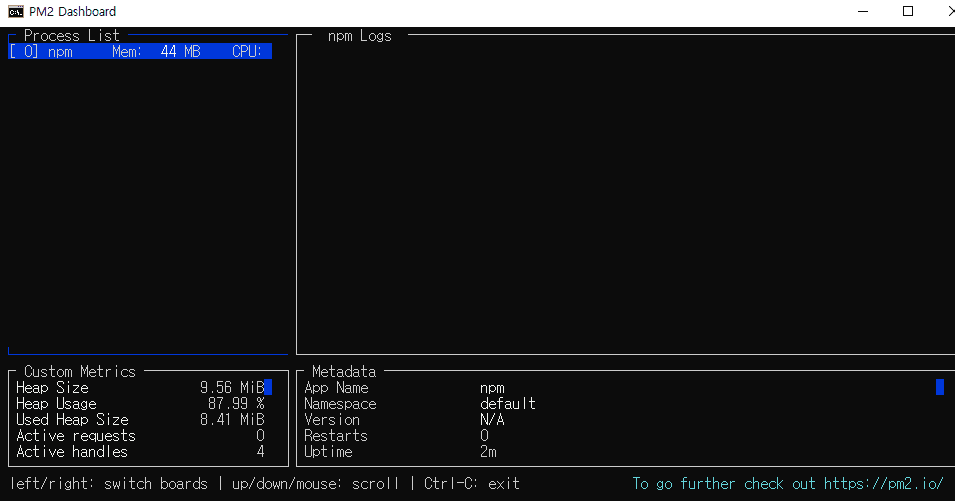The width and height of the screenshot is (955, 501).
Task: Click the Used Heap Size label
Action: [72, 419]
